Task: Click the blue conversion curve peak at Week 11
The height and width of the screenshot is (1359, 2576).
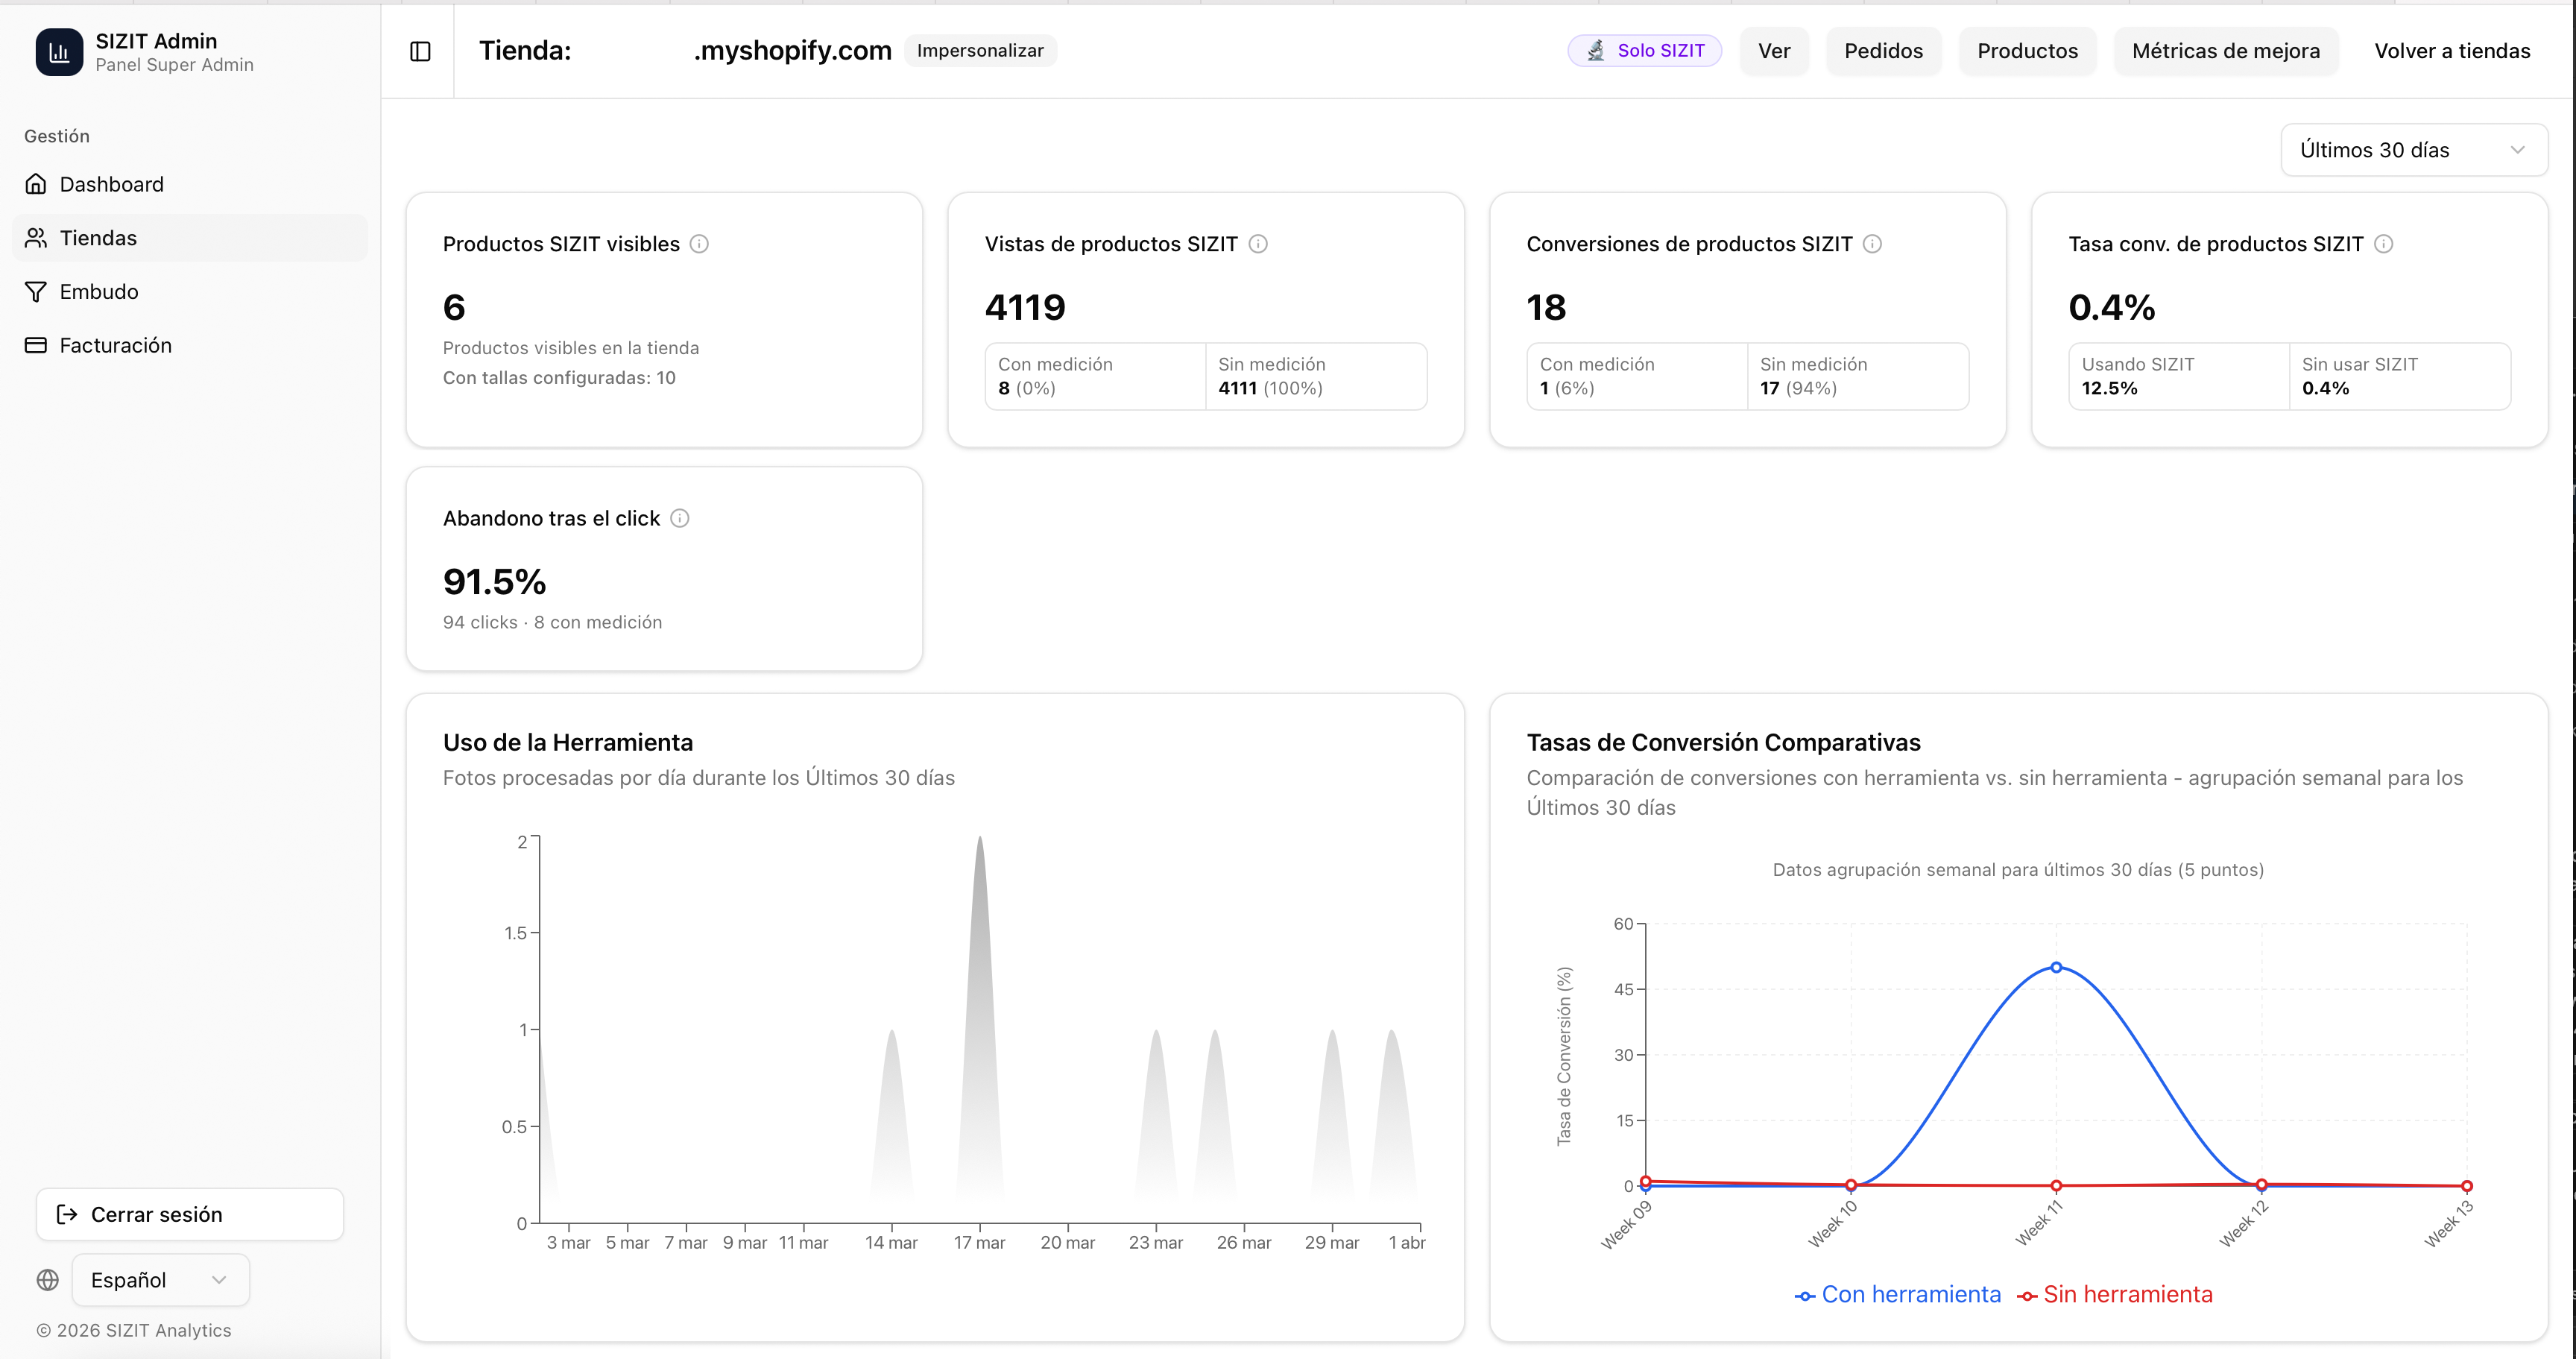Action: 2054,966
